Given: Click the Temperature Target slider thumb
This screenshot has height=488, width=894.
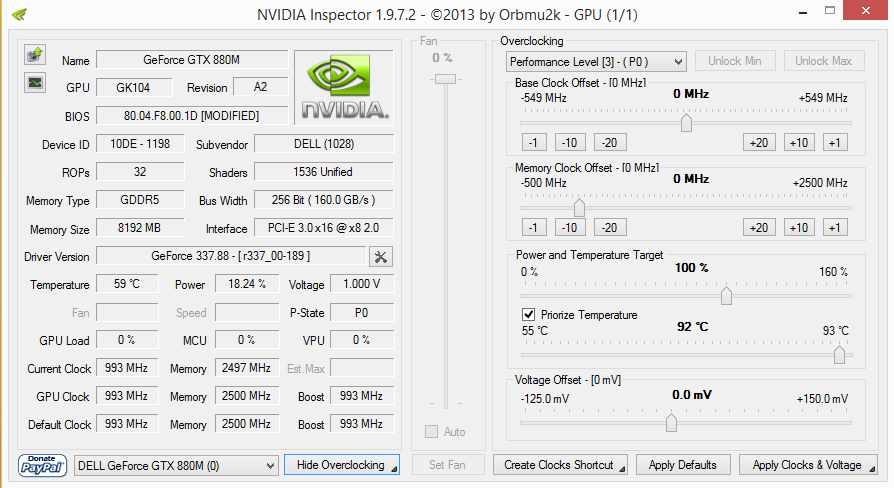Looking at the screenshot, I should point(839,354).
